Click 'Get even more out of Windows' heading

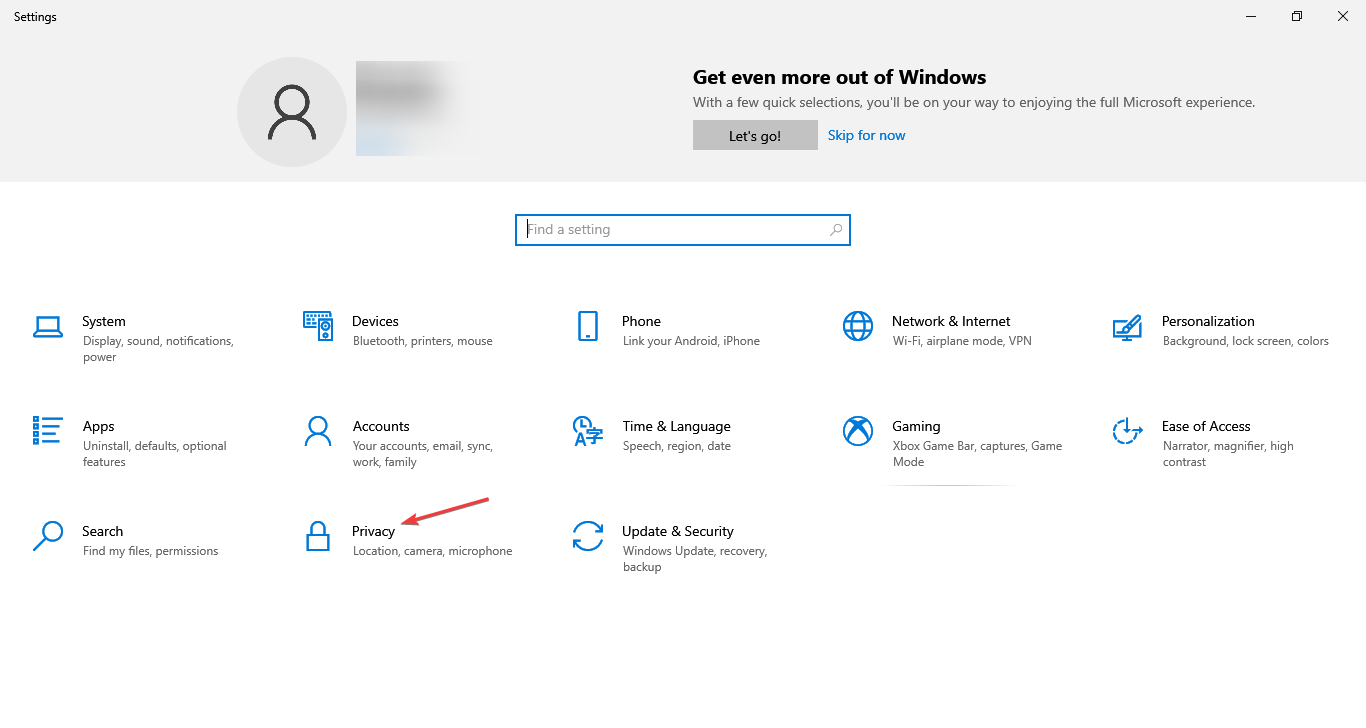pyautogui.click(x=840, y=77)
